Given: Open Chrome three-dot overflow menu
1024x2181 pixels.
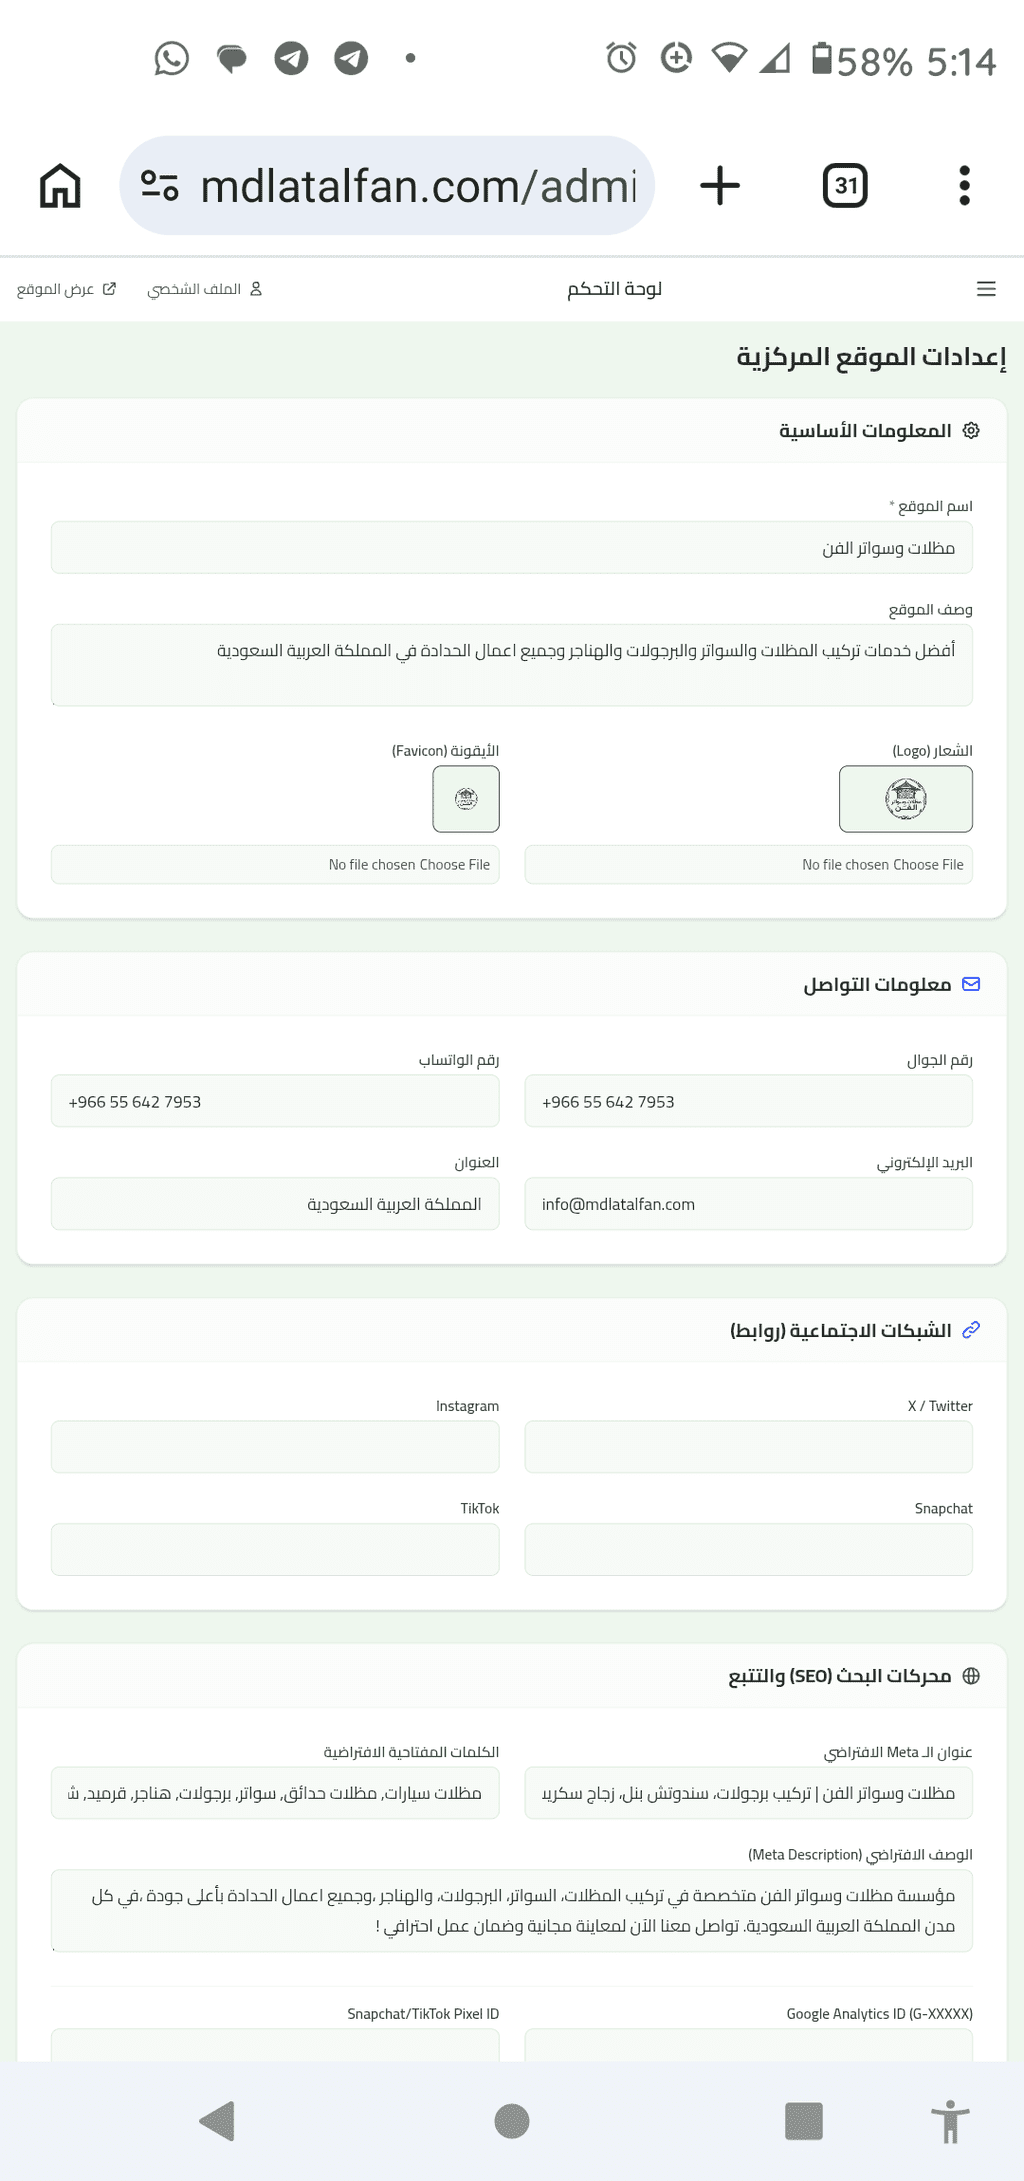Looking at the screenshot, I should point(964,186).
